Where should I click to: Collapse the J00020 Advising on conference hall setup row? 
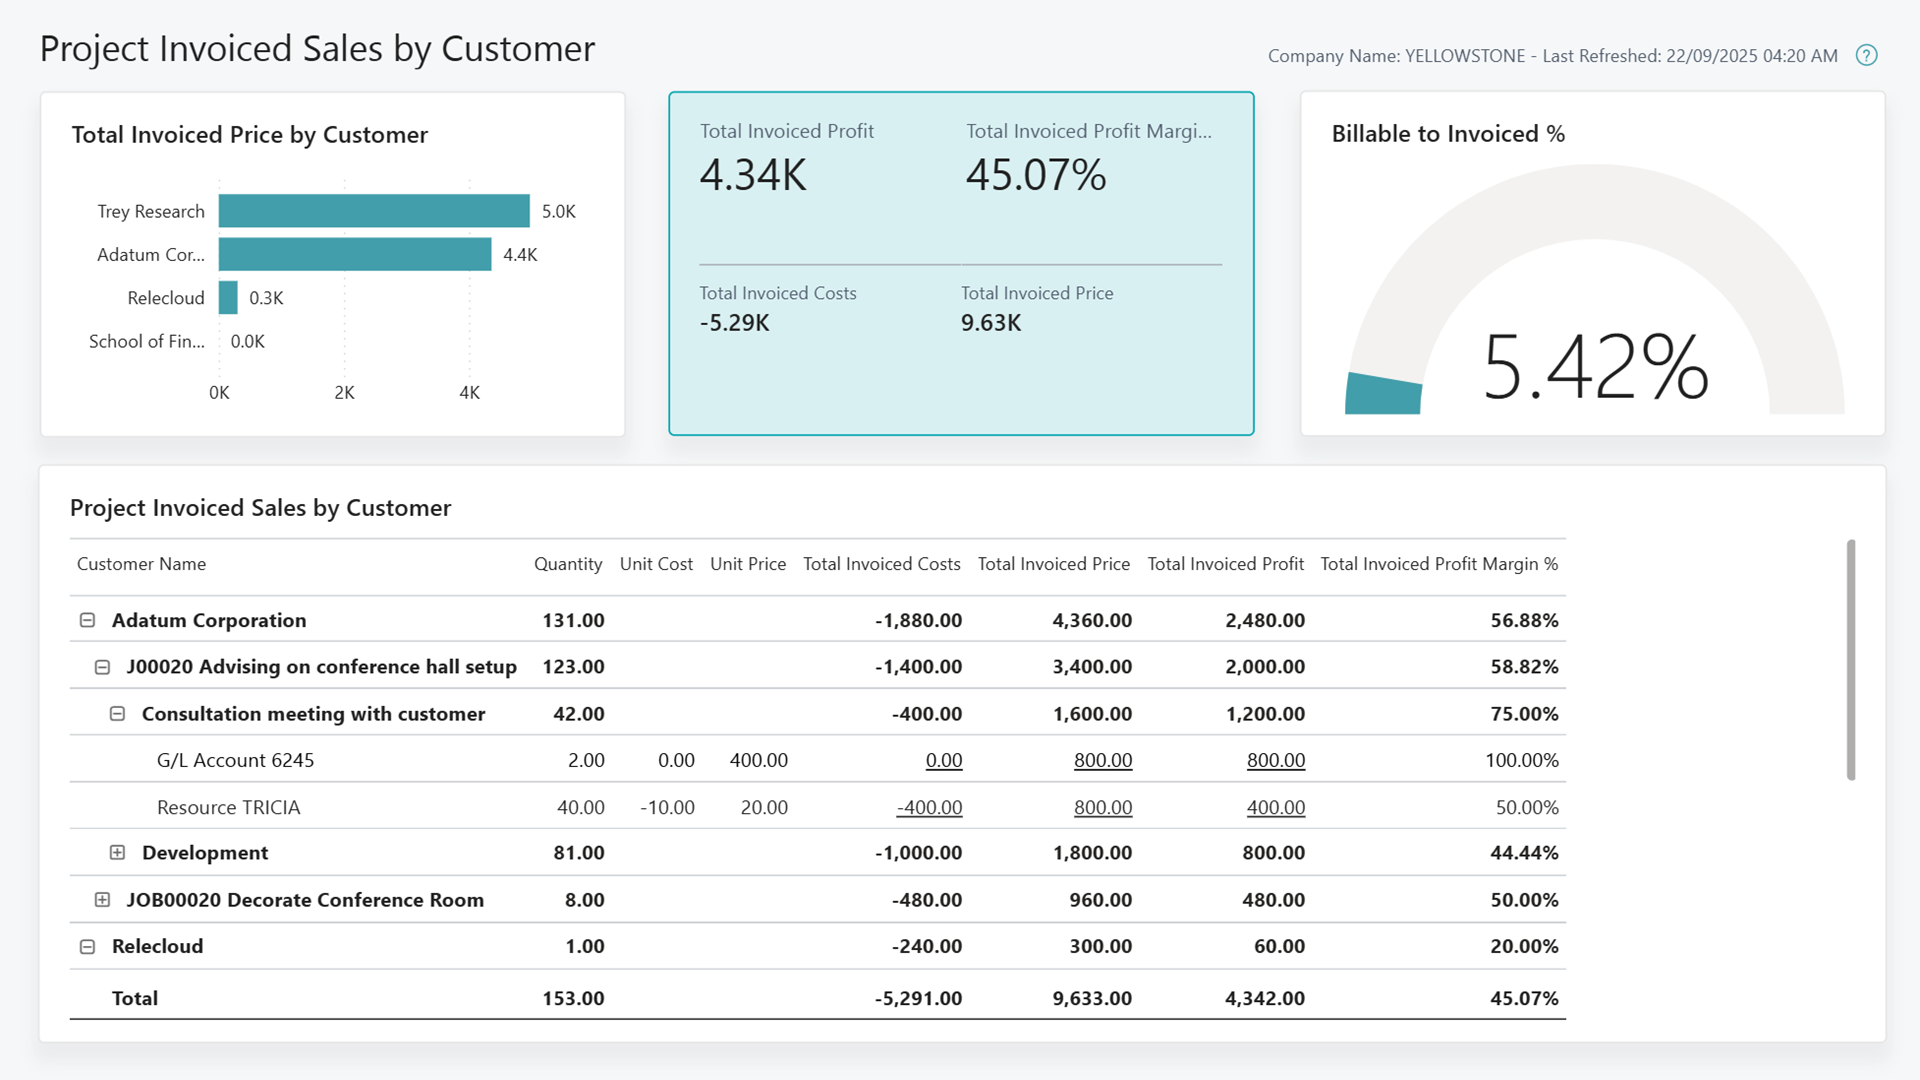[103, 666]
